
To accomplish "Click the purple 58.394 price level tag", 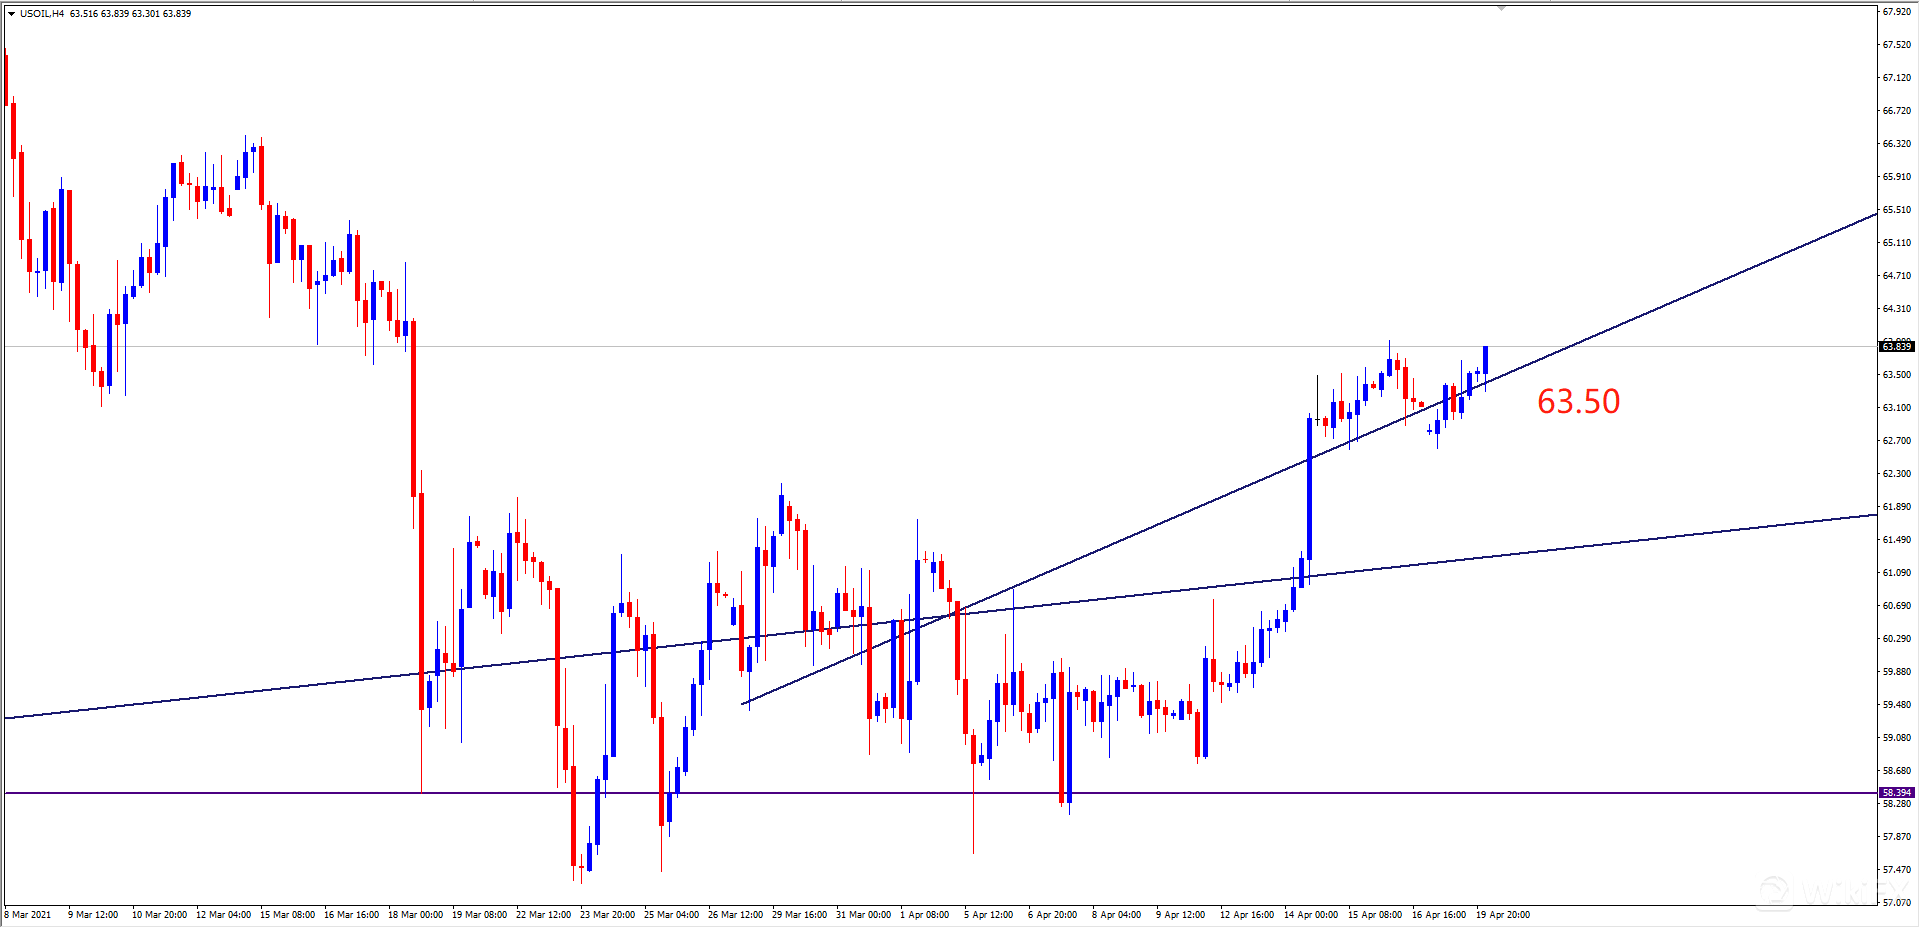I will 1897,792.
